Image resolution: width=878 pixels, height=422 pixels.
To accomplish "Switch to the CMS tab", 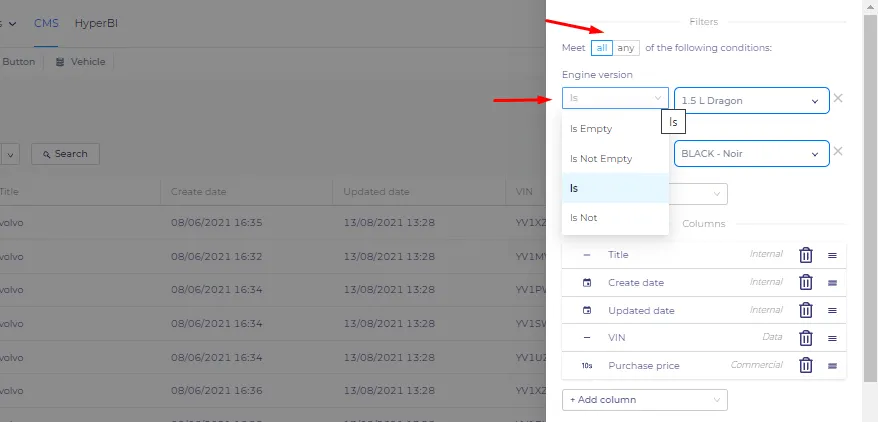I will 46,24.
